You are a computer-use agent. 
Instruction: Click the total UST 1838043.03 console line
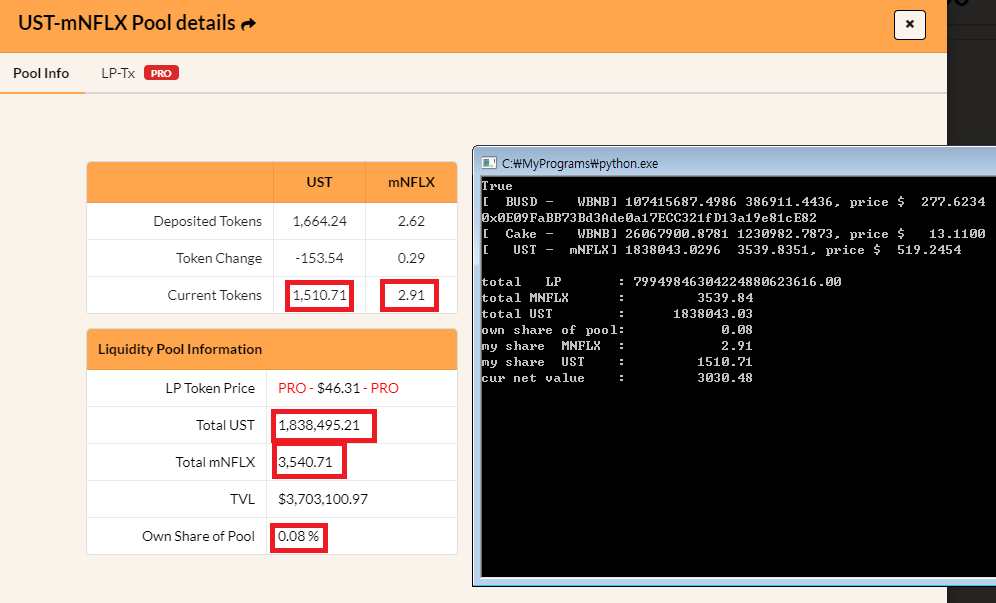617,313
